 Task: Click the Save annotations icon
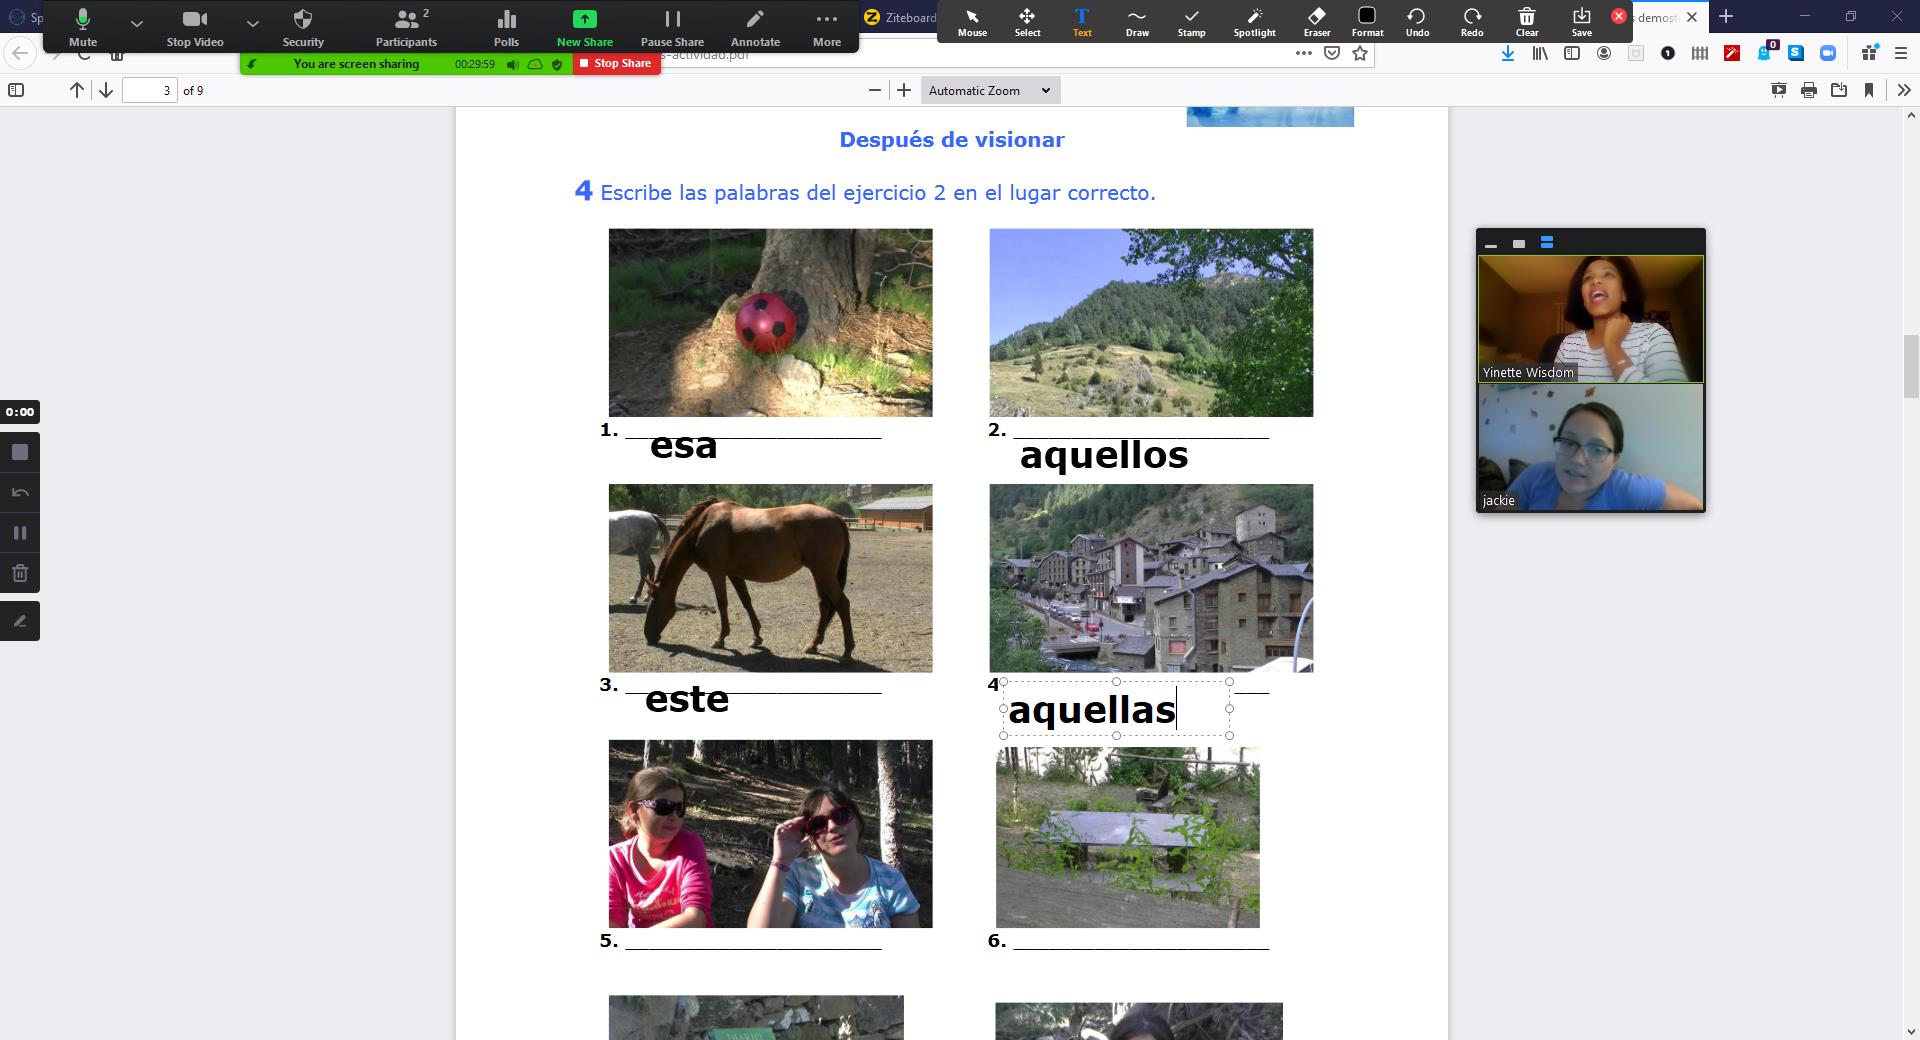tap(1581, 22)
